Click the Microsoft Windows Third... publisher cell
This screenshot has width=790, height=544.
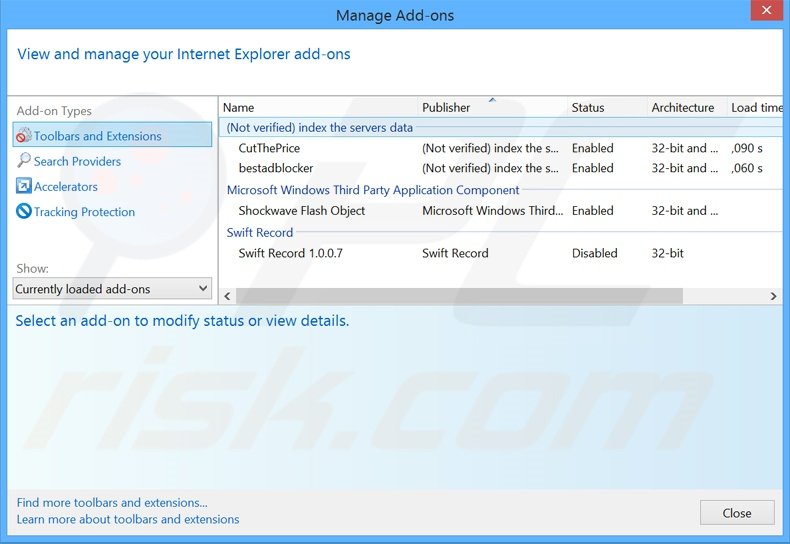tap(492, 211)
